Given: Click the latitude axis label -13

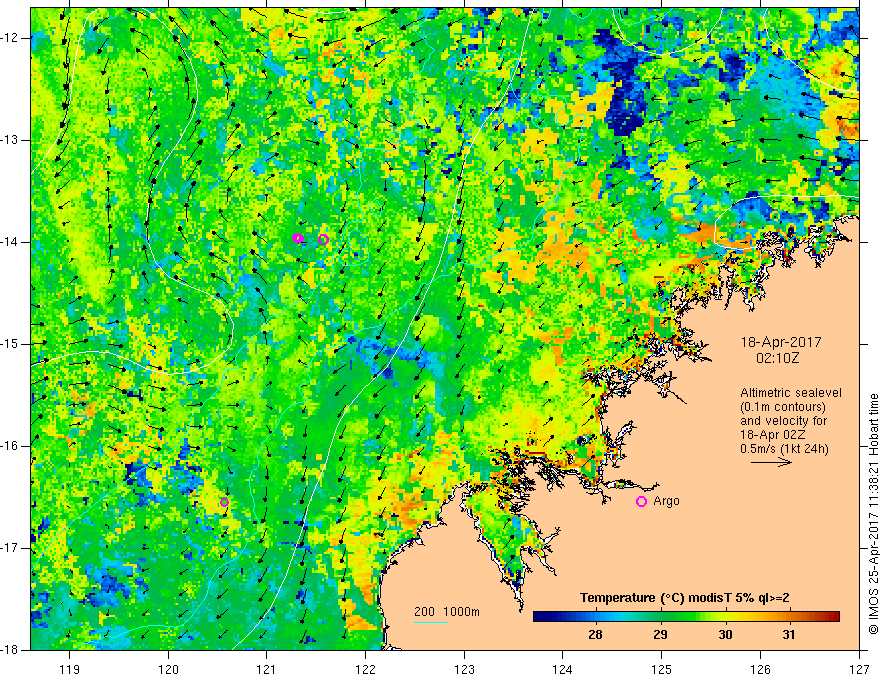Looking at the screenshot, I should pos(10,140).
